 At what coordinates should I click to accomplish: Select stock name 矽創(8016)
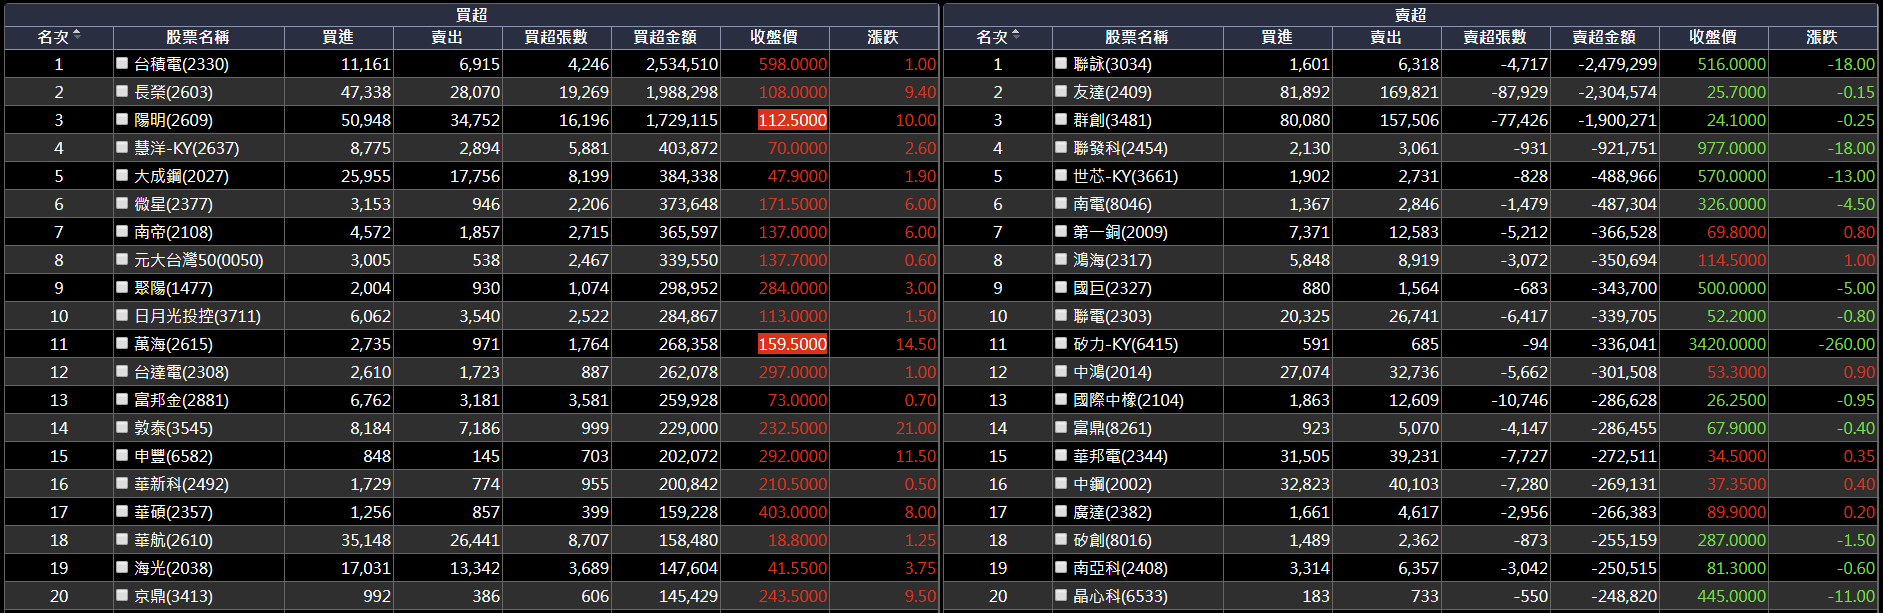(1112, 540)
